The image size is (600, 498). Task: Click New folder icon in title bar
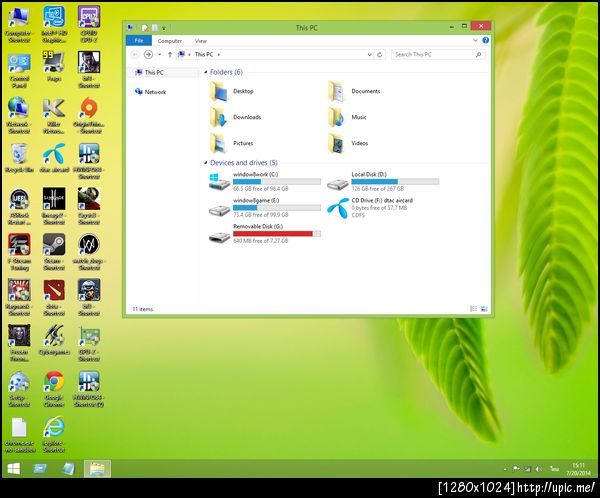(155, 28)
